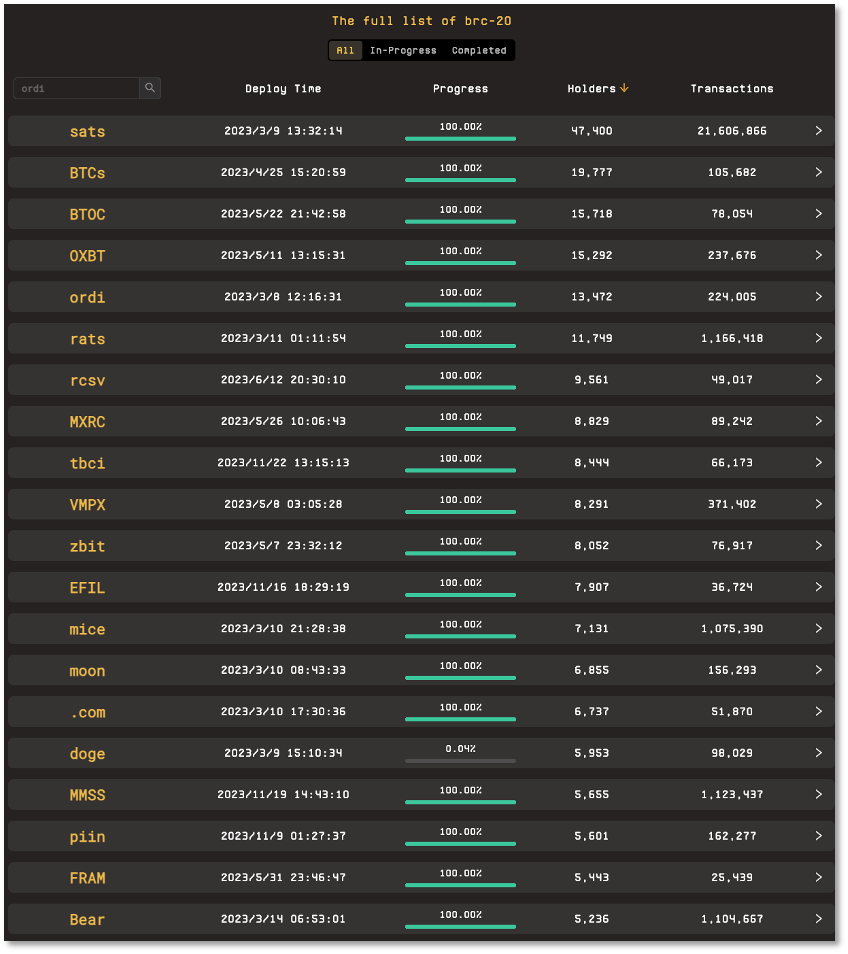848x954 pixels.
Task: Expand the moon row chevron
Action: pos(818,670)
